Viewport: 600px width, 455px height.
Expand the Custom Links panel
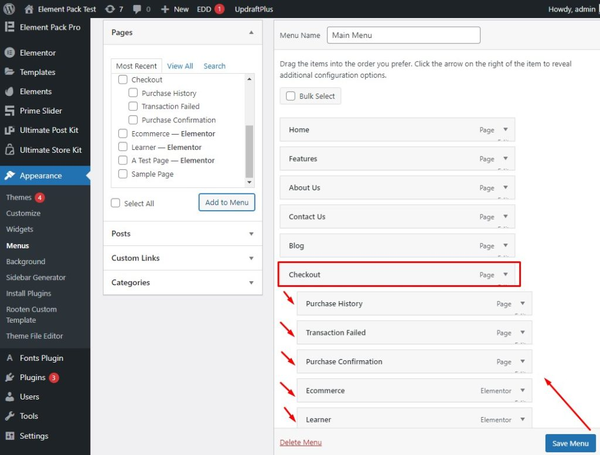[x=183, y=258]
